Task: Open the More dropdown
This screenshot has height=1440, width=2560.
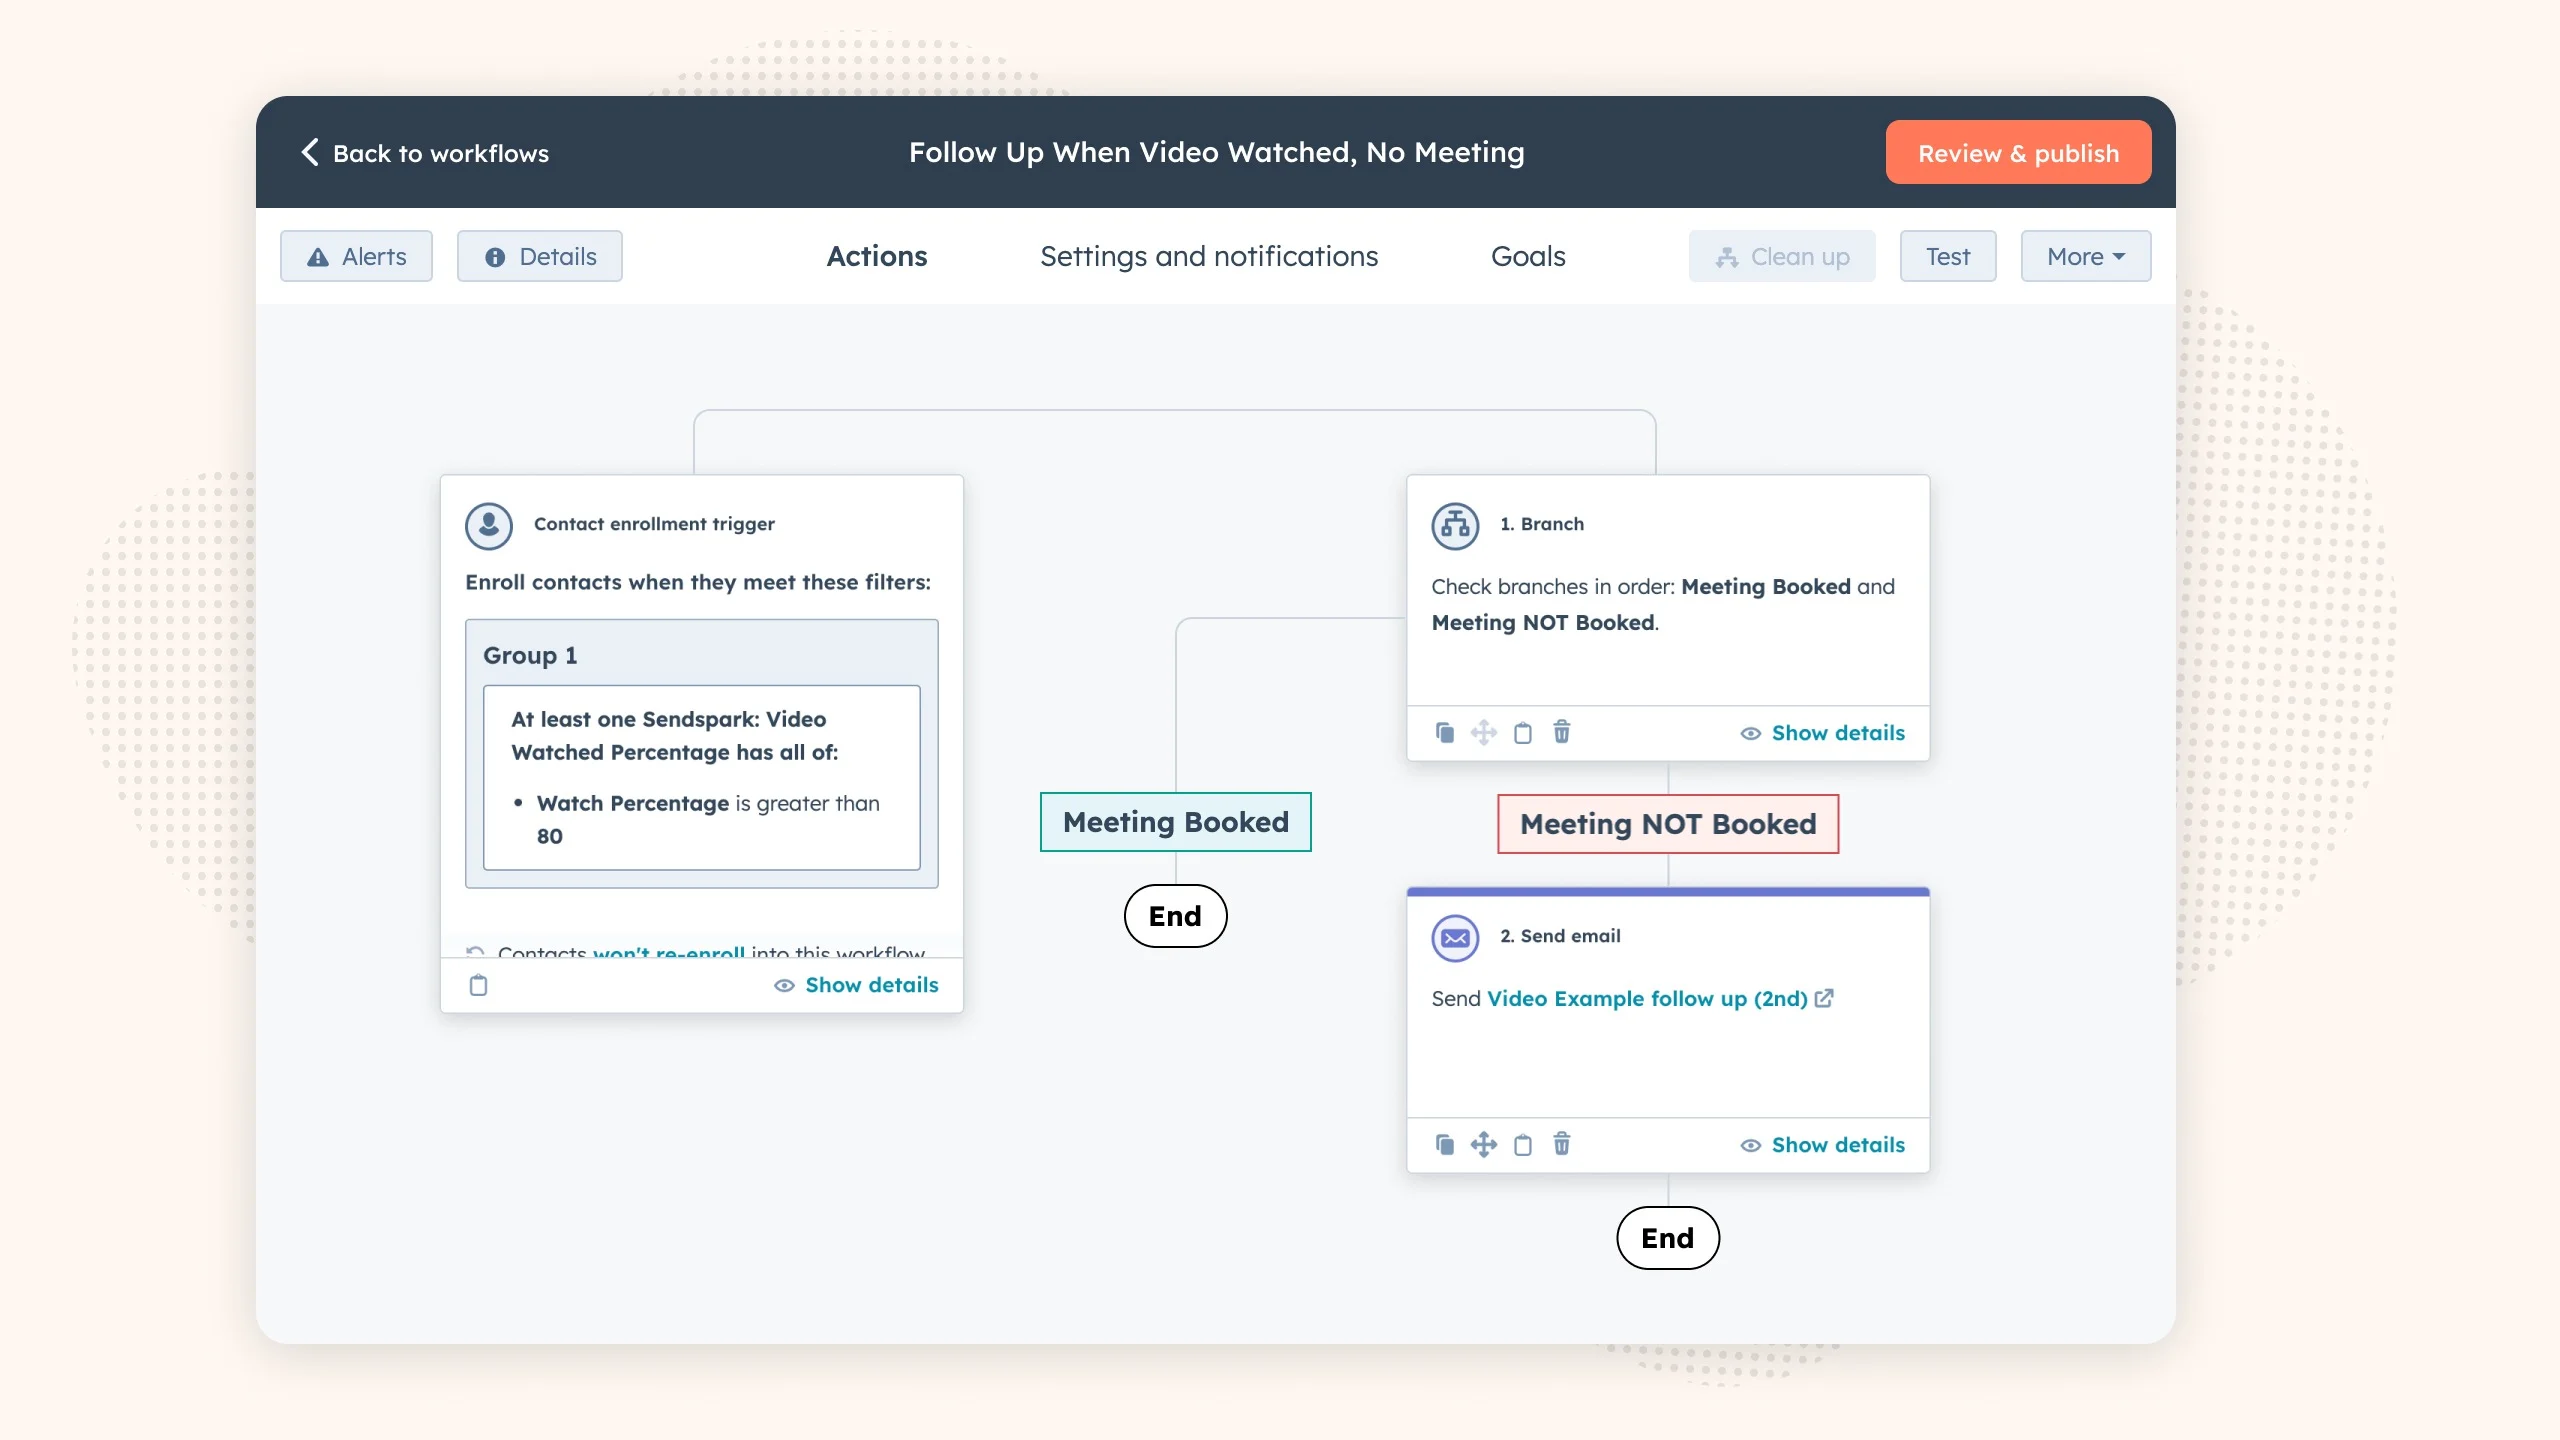Action: point(2084,256)
